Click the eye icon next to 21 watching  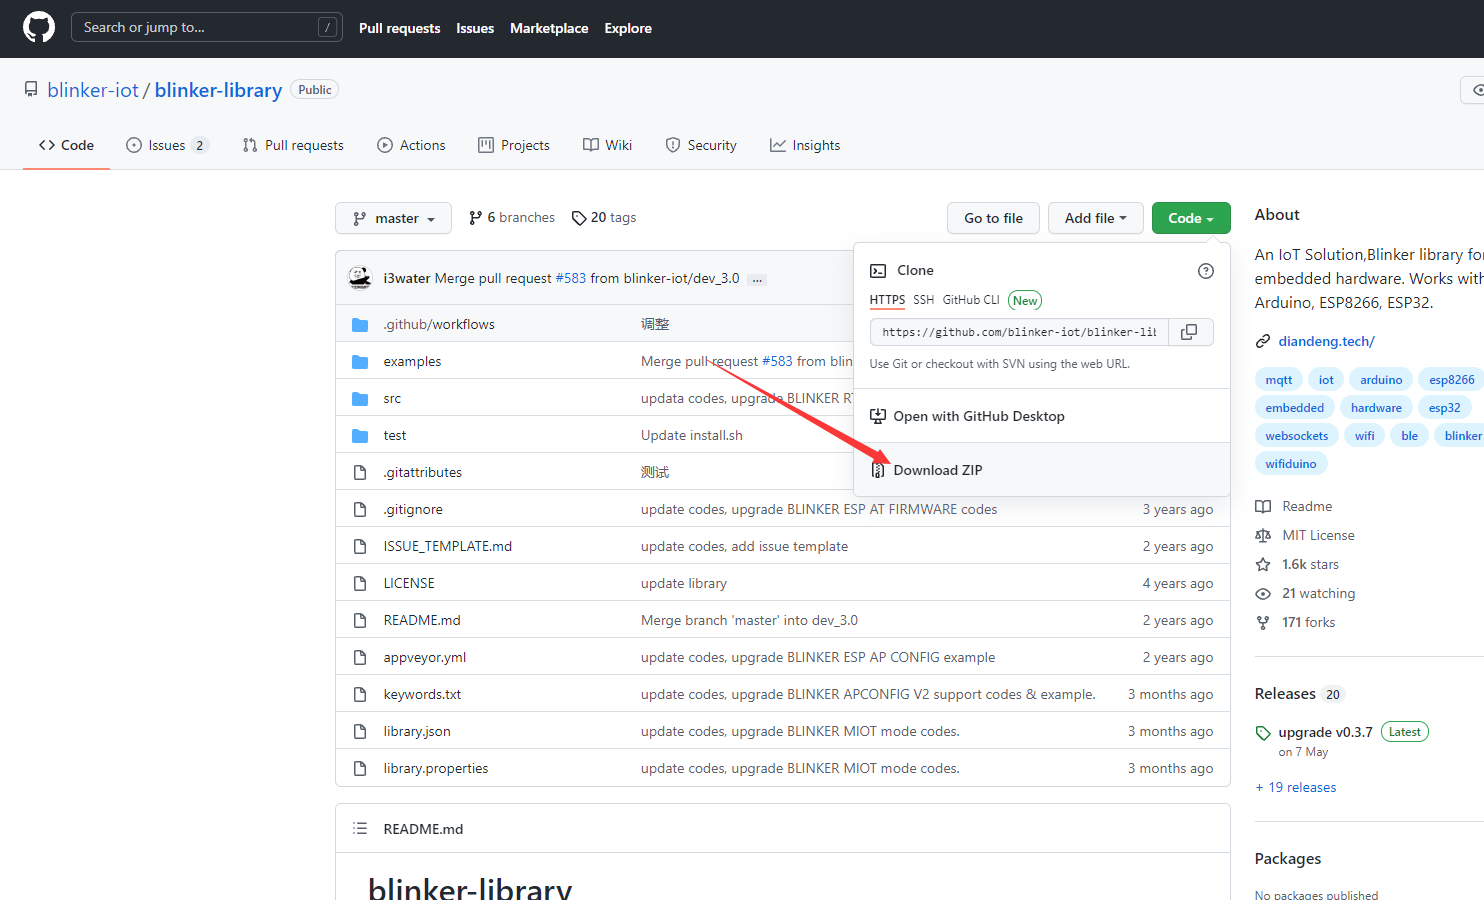[1263, 594]
